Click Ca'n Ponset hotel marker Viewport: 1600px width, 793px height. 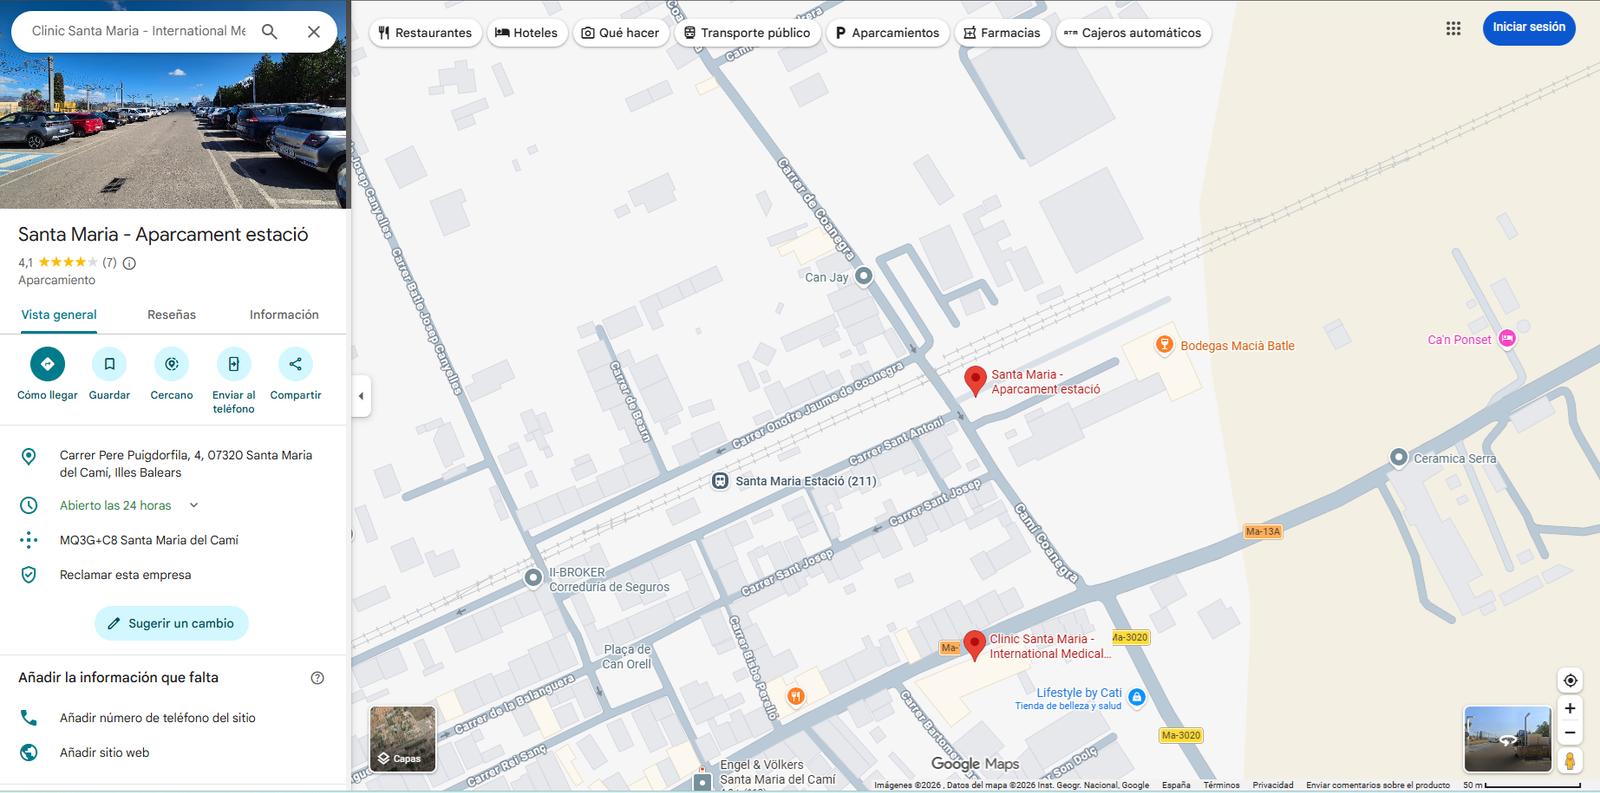click(1507, 339)
